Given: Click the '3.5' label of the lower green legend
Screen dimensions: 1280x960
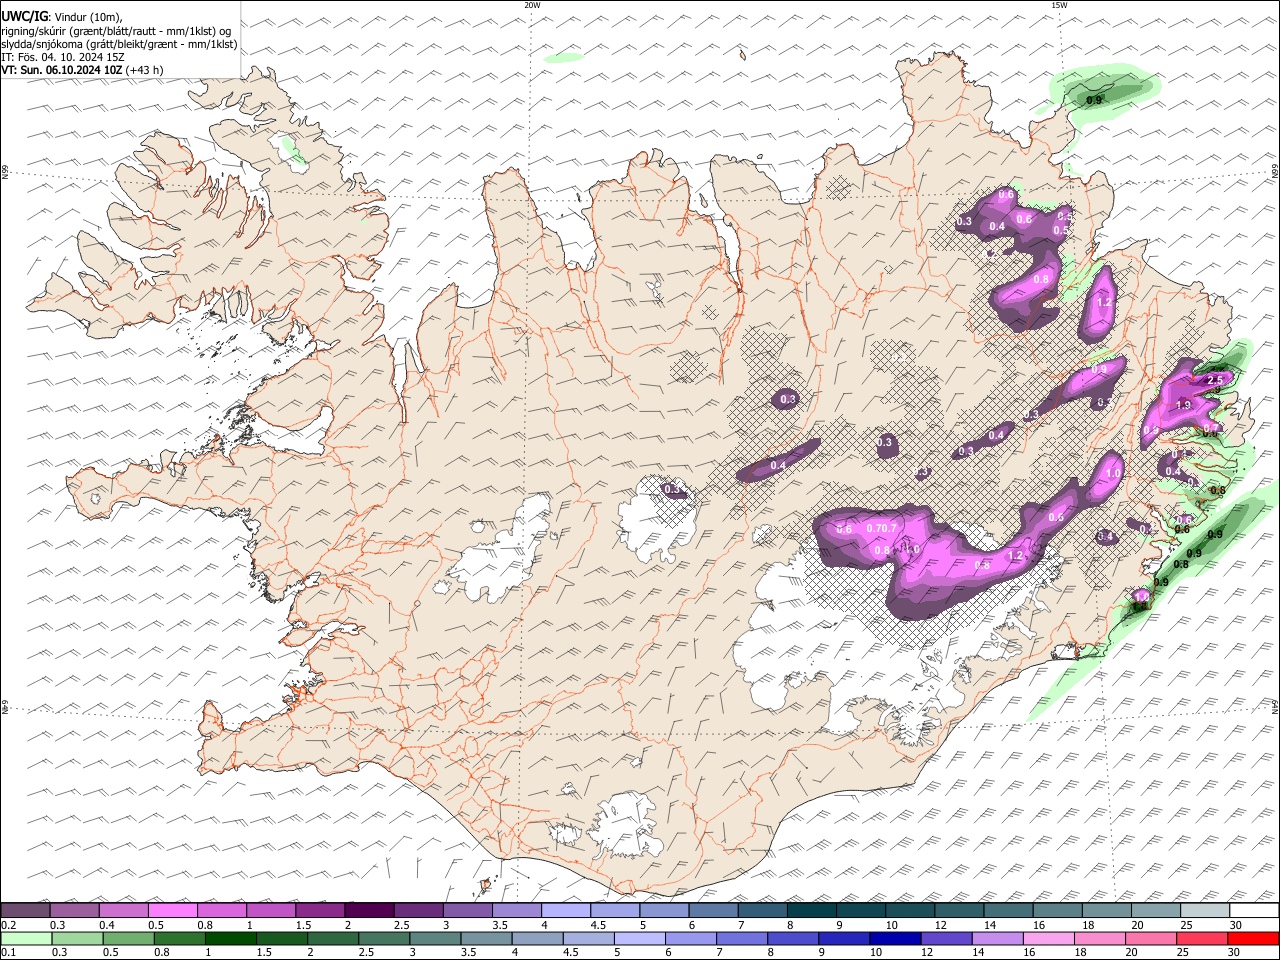Looking at the screenshot, I should (469, 953).
